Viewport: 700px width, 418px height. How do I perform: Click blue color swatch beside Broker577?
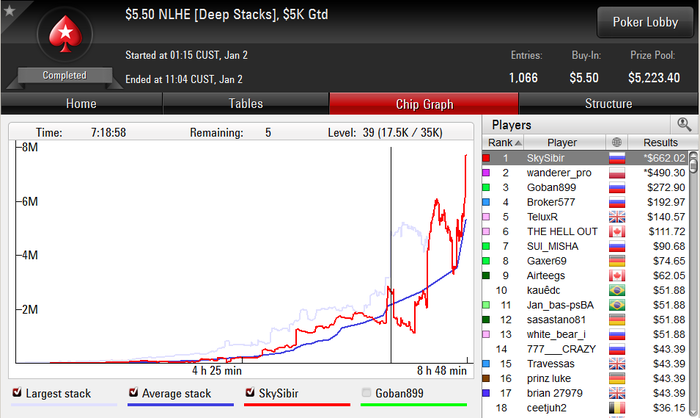pyautogui.click(x=486, y=202)
